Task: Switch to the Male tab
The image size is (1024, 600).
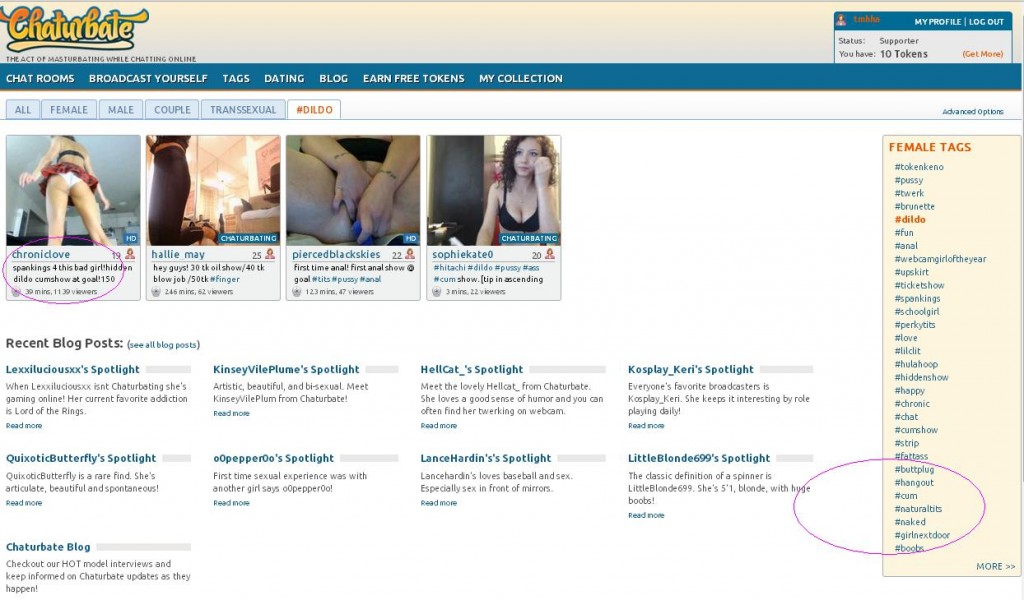Action: click(121, 110)
